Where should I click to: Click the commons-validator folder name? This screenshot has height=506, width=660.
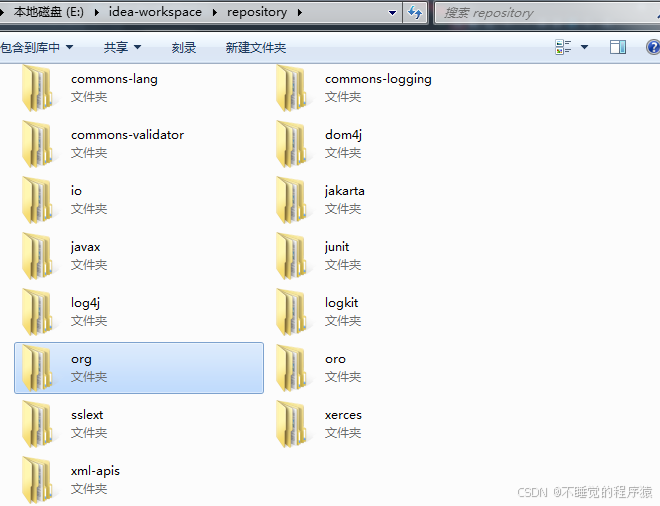coord(127,135)
